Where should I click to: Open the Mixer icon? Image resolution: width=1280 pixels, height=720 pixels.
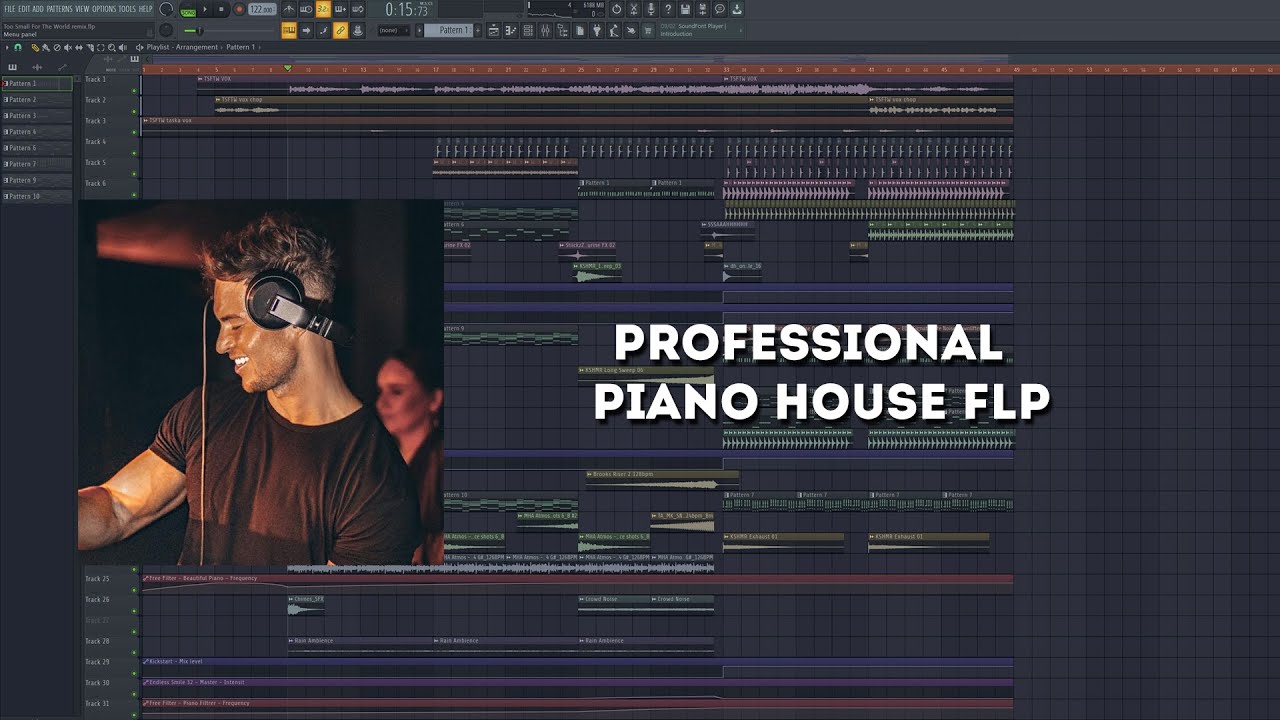click(545, 30)
